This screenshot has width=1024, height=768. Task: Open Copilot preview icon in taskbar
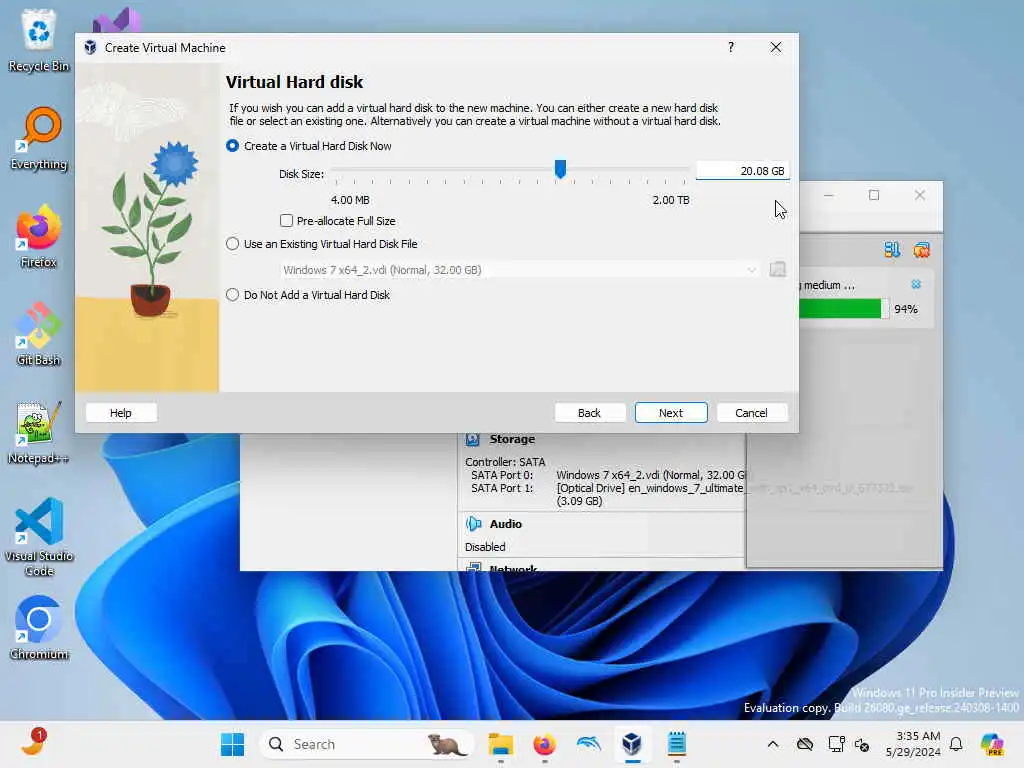point(991,744)
